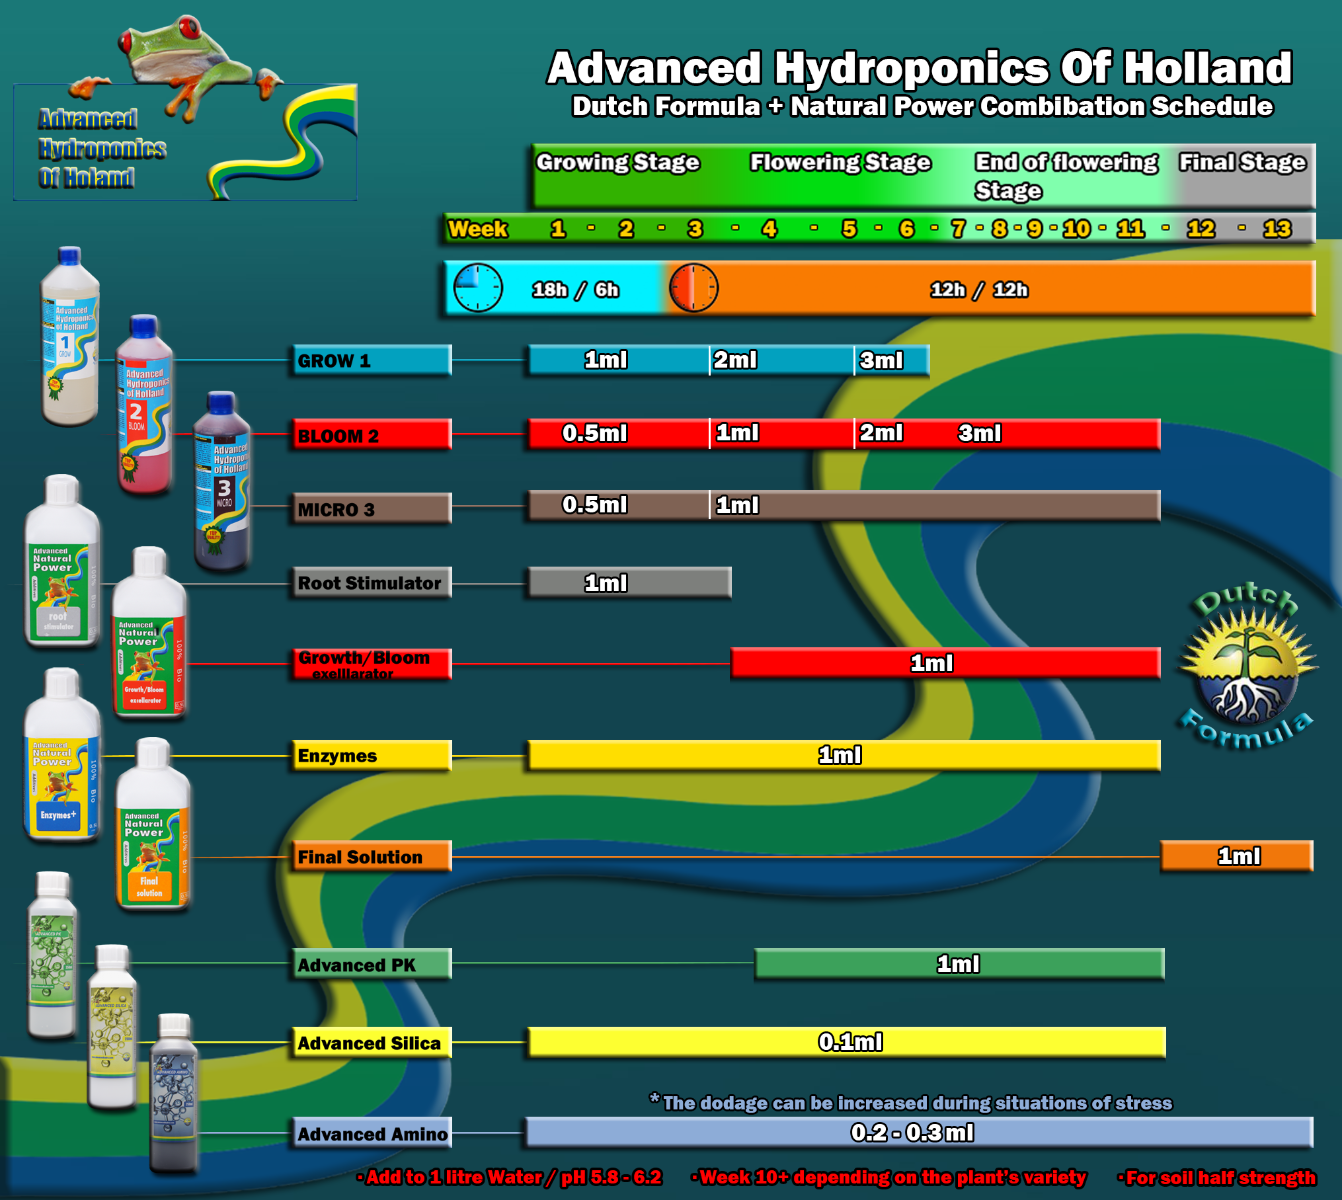Click the Advanced Silica label
Screen dimensions: 1342x1200
pos(371,1043)
